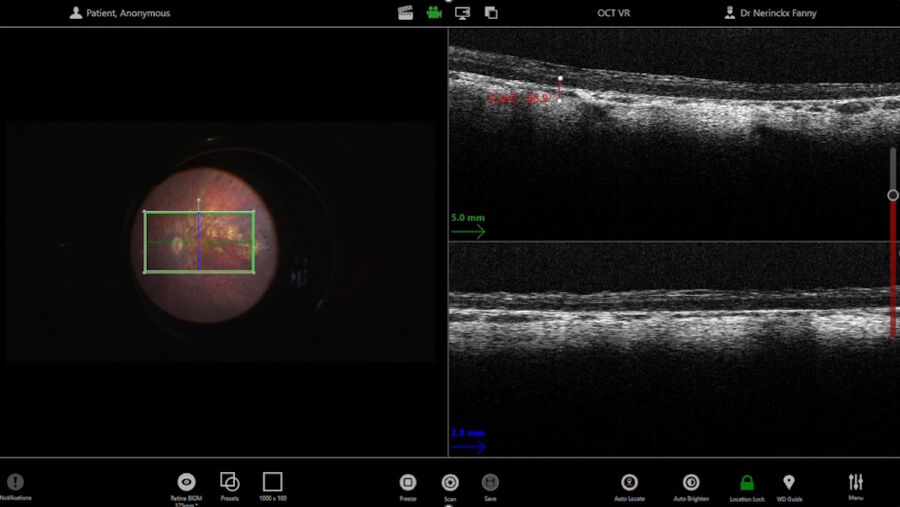Open the Notifications panel
Image resolution: width=900 pixels, height=507 pixels.
pos(15,486)
